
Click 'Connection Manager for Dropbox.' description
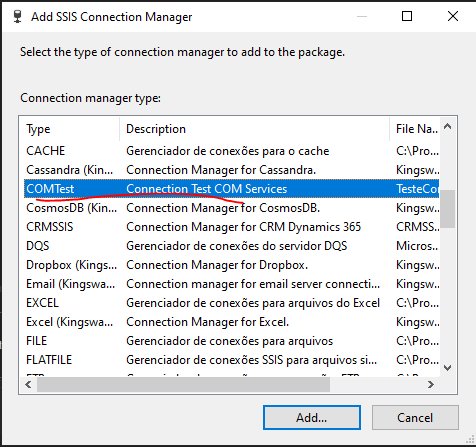pyautogui.click(x=217, y=265)
